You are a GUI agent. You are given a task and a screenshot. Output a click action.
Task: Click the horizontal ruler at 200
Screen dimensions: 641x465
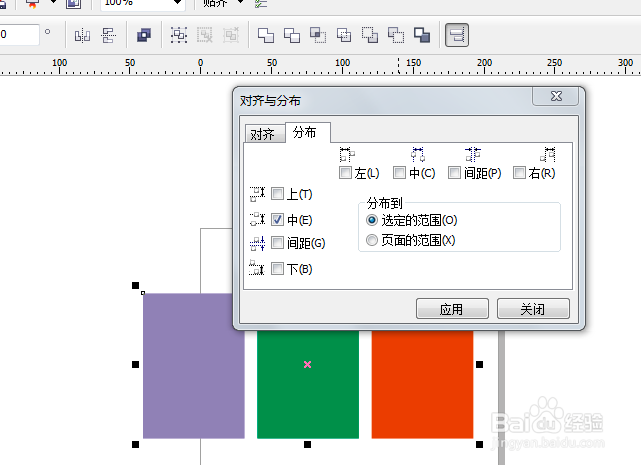(484, 65)
